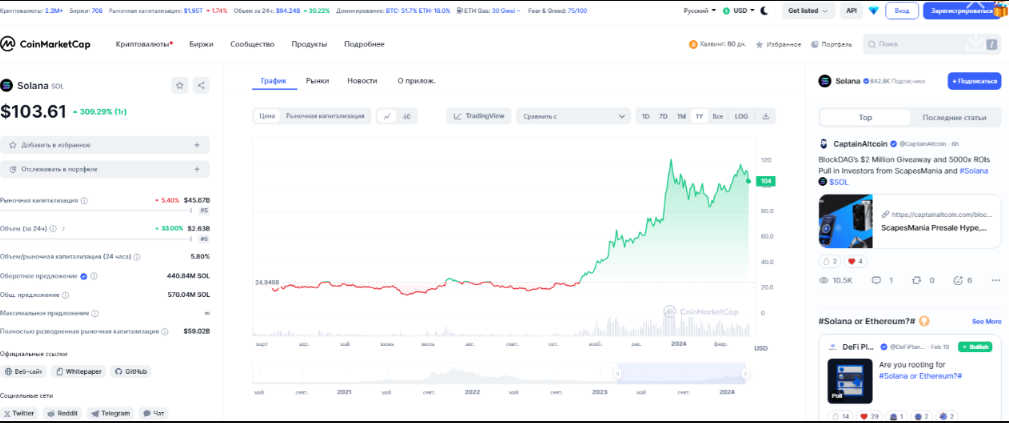Switch to Новости tab
Screen dimensions: 1009x423
point(362,81)
